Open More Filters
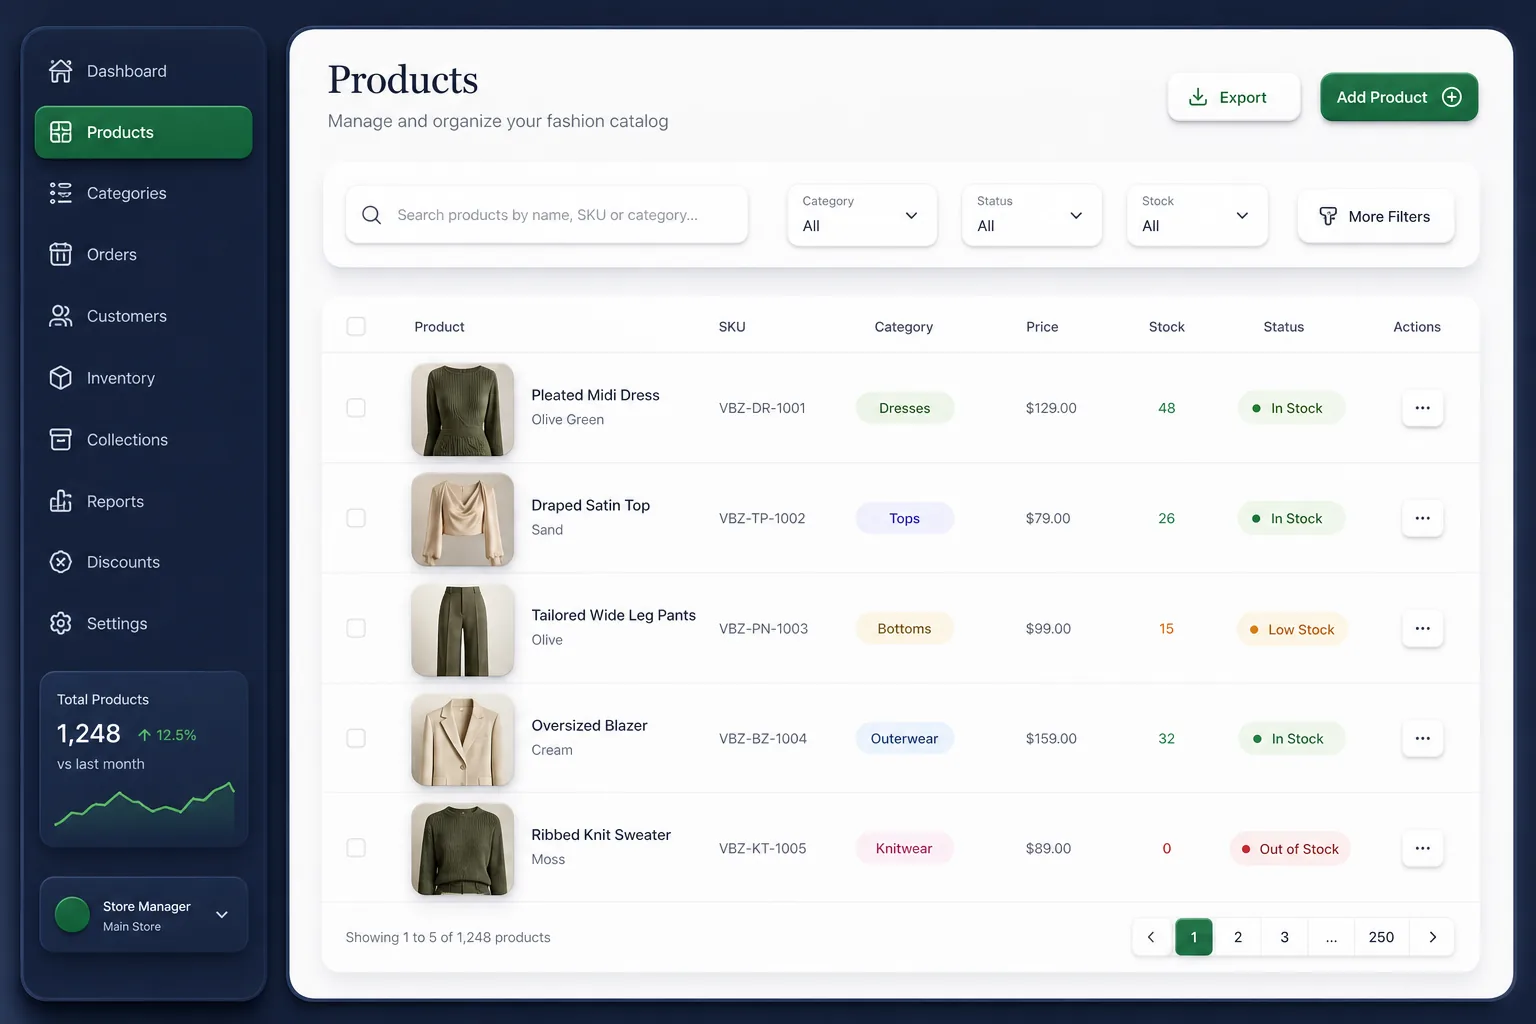Image resolution: width=1536 pixels, height=1024 pixels. tap(1376, 216)
